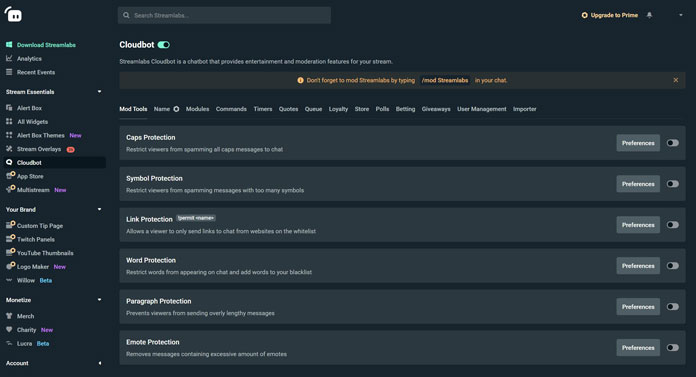Viewport: 696px width, 377px height.
Task: Expand the Account section
Action: (x=99, y=363)
